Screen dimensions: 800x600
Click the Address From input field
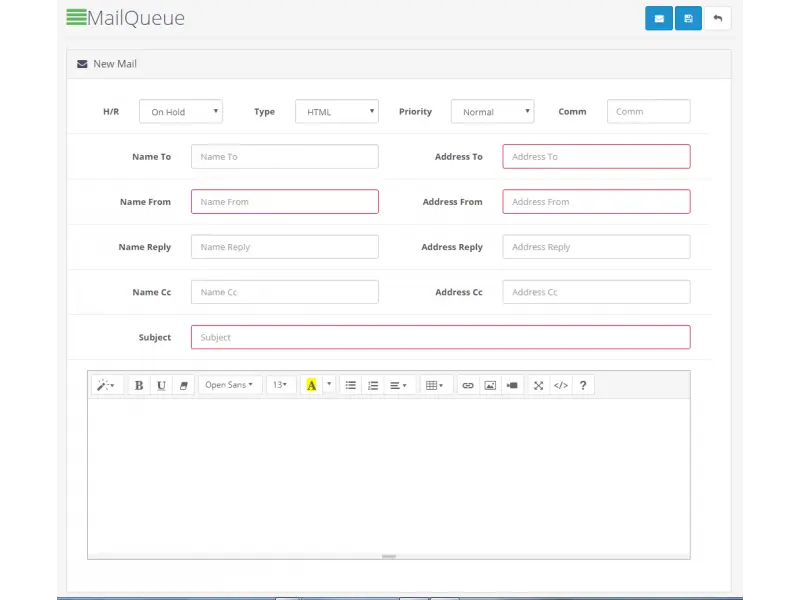pyautogui.click(x=596, y=202)
